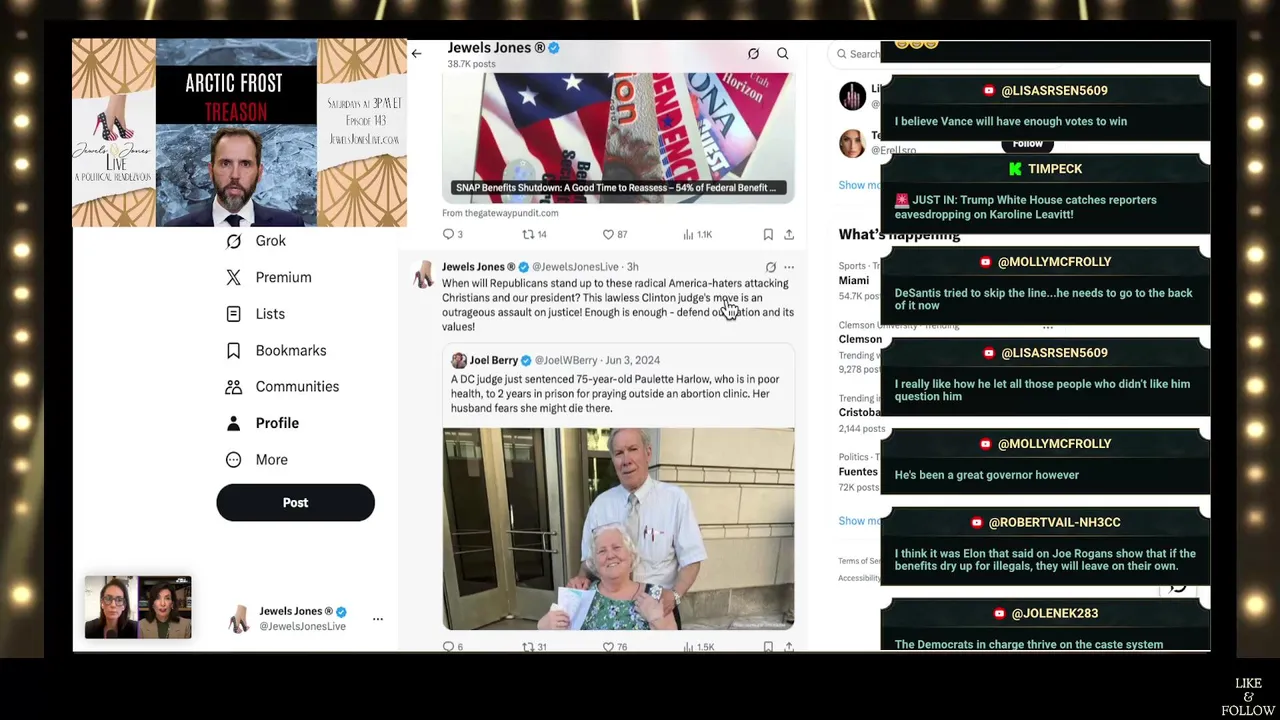The width and height of the screenshot is (1280, 720).
Task: Open the search icon in the profile header
Action: coord(783,54)
